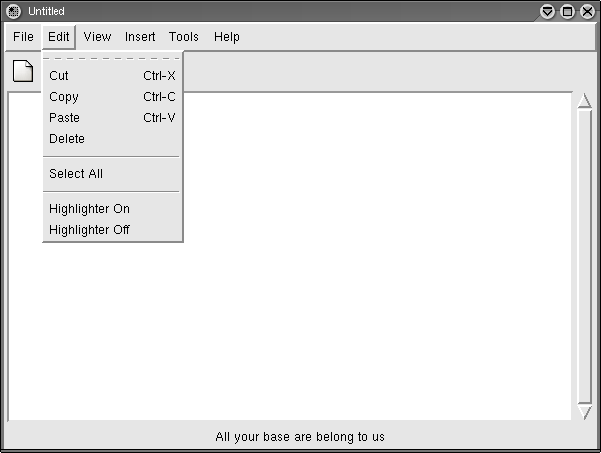601x453 pixels.
Task: Close the open Edit menu
Action: pyautogui.click(x=59, y=37)
